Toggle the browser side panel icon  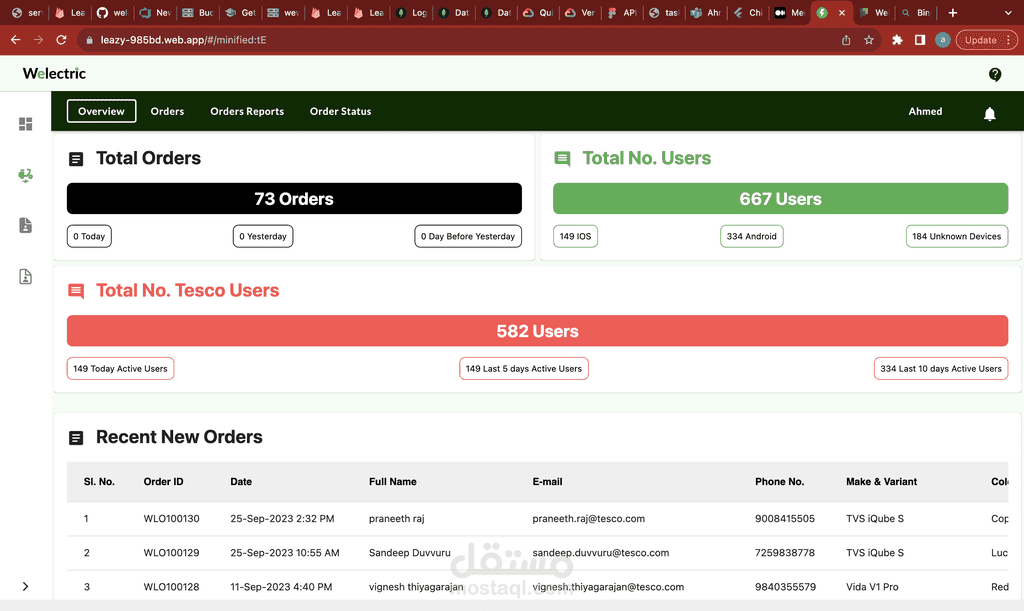(x=920, y=40)
